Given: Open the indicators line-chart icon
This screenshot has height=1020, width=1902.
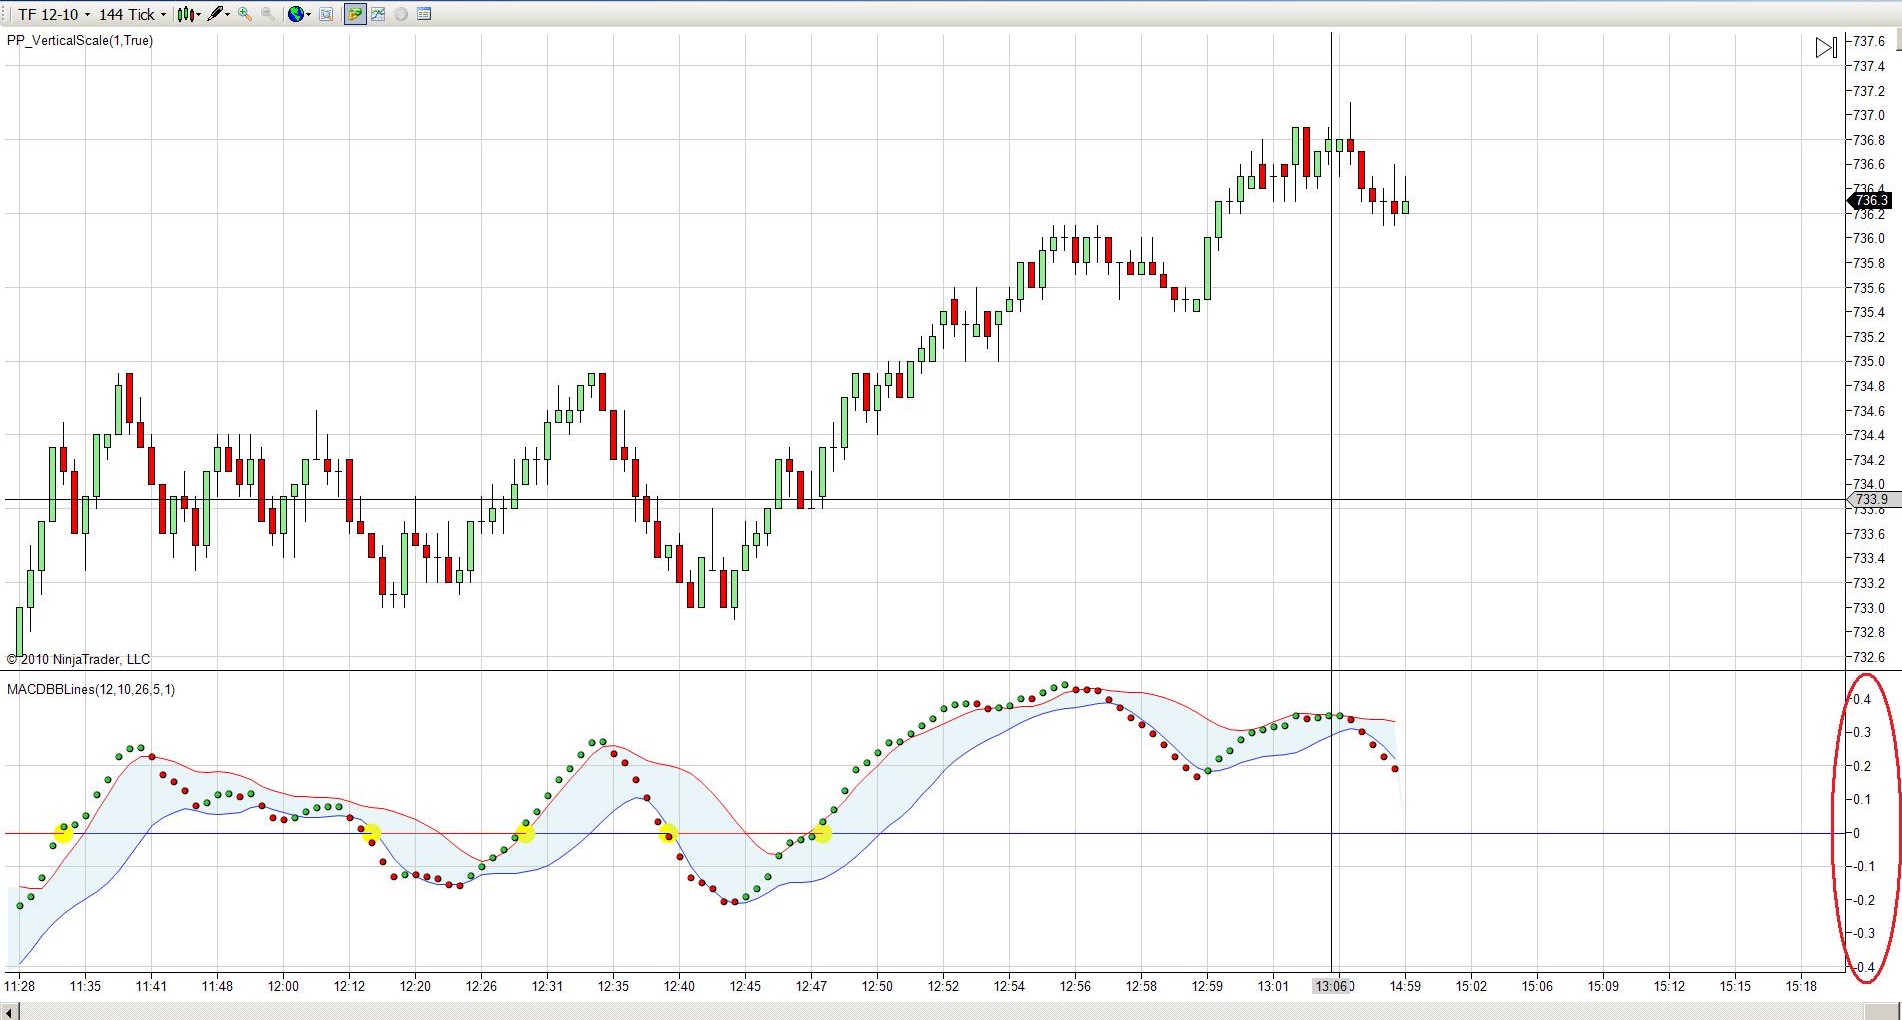Looking at the screenshot, I should [378, 14].
